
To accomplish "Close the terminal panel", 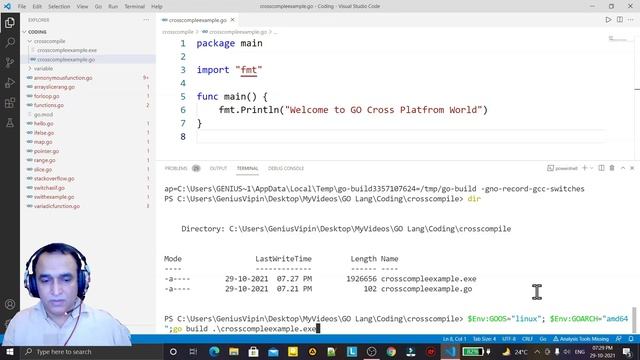I will point(632,168).
